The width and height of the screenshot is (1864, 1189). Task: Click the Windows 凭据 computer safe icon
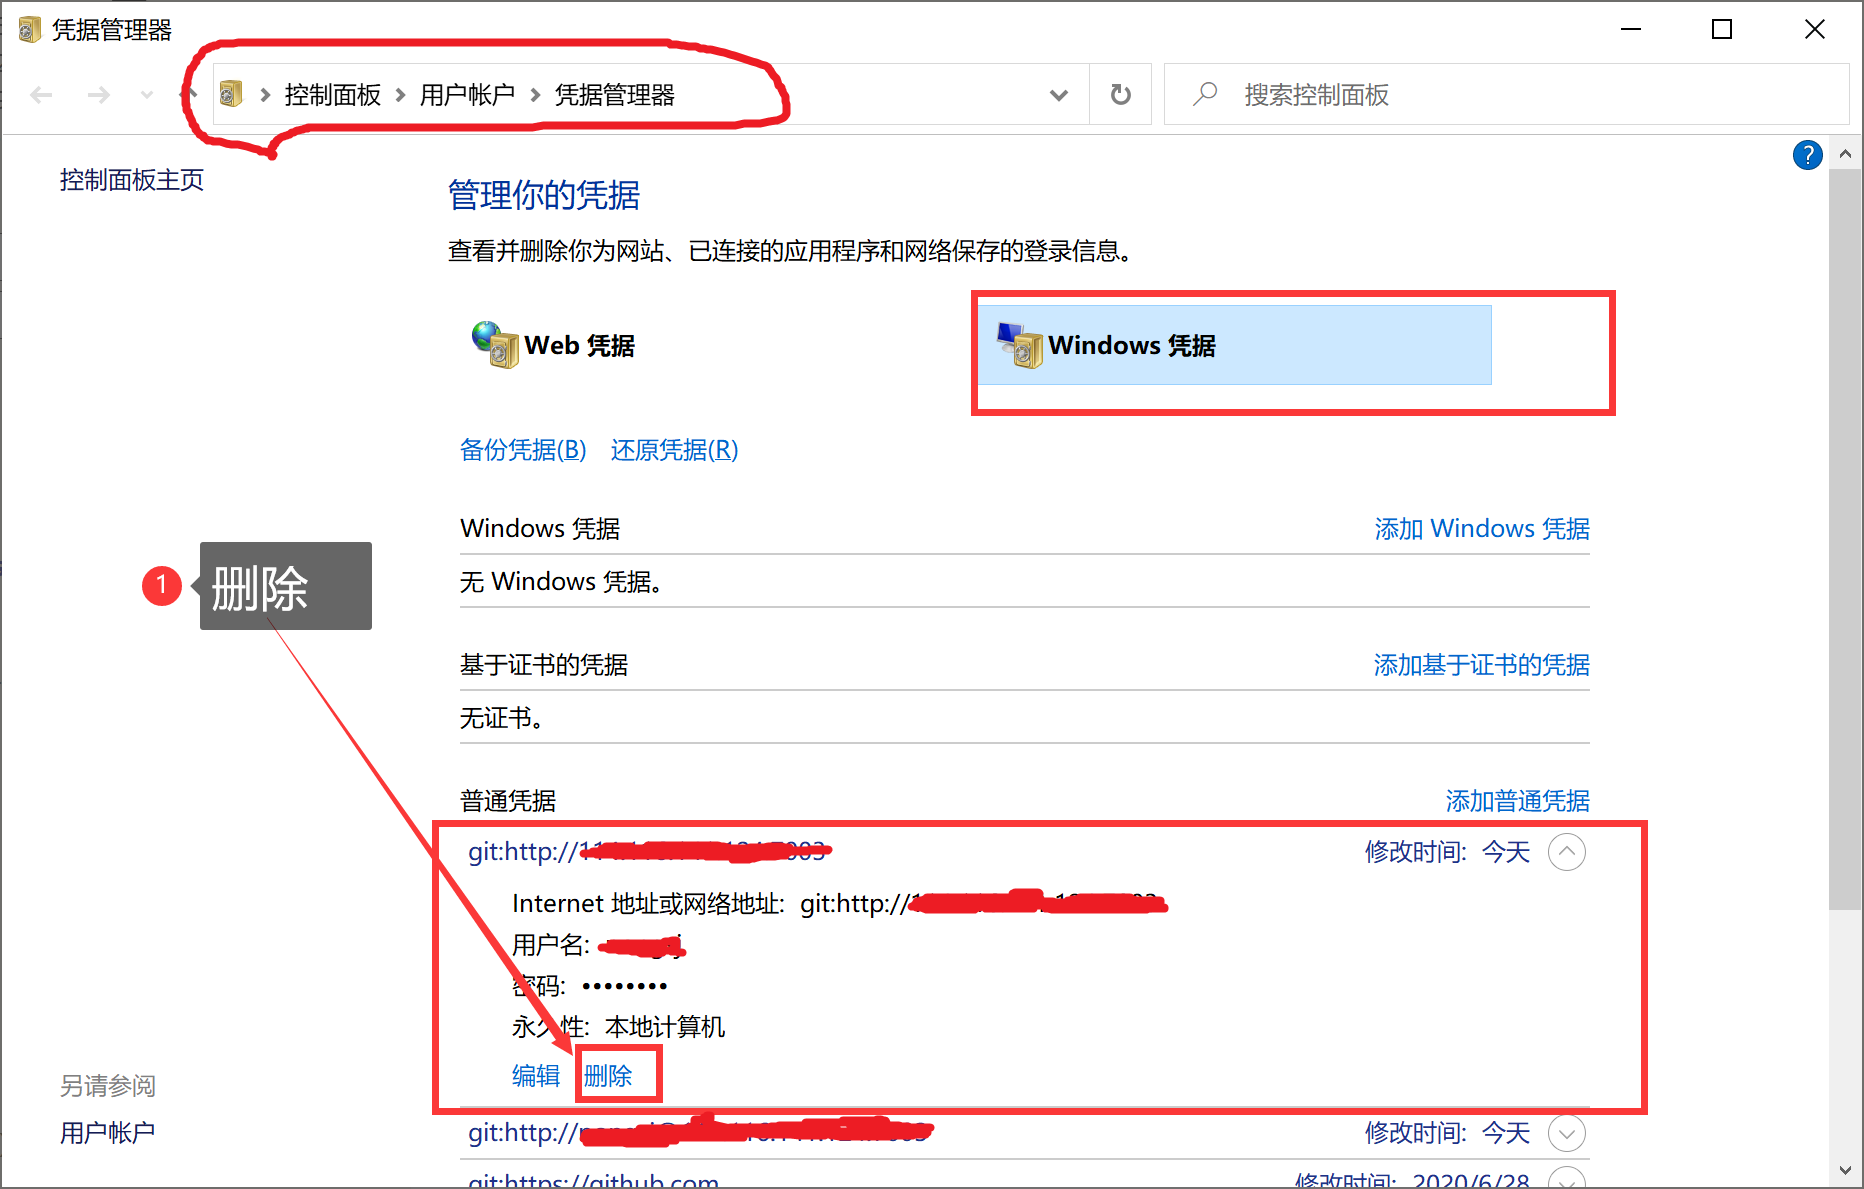1020,345
